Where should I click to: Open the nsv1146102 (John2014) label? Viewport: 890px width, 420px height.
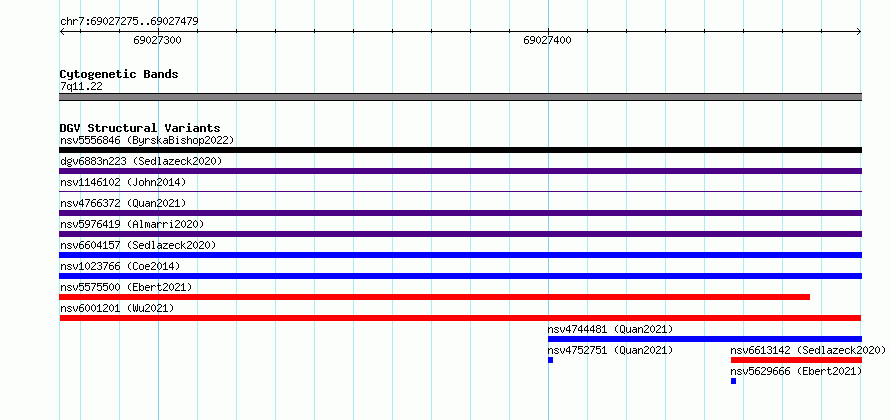click(123, 182)
